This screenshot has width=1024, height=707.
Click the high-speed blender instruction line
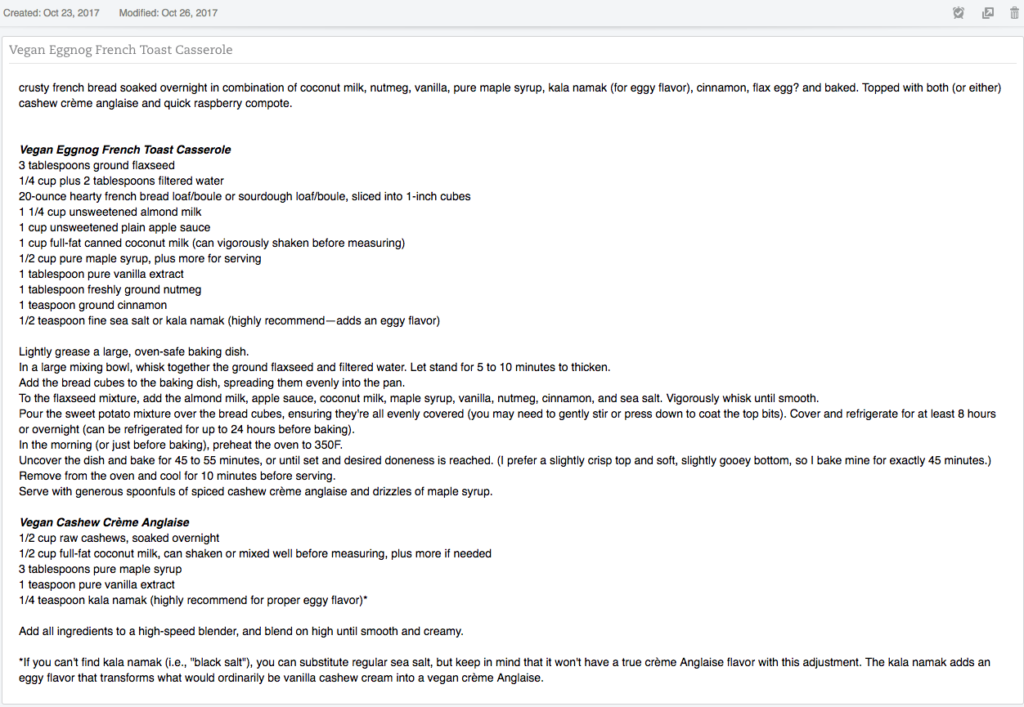click(x=240, y=631)
